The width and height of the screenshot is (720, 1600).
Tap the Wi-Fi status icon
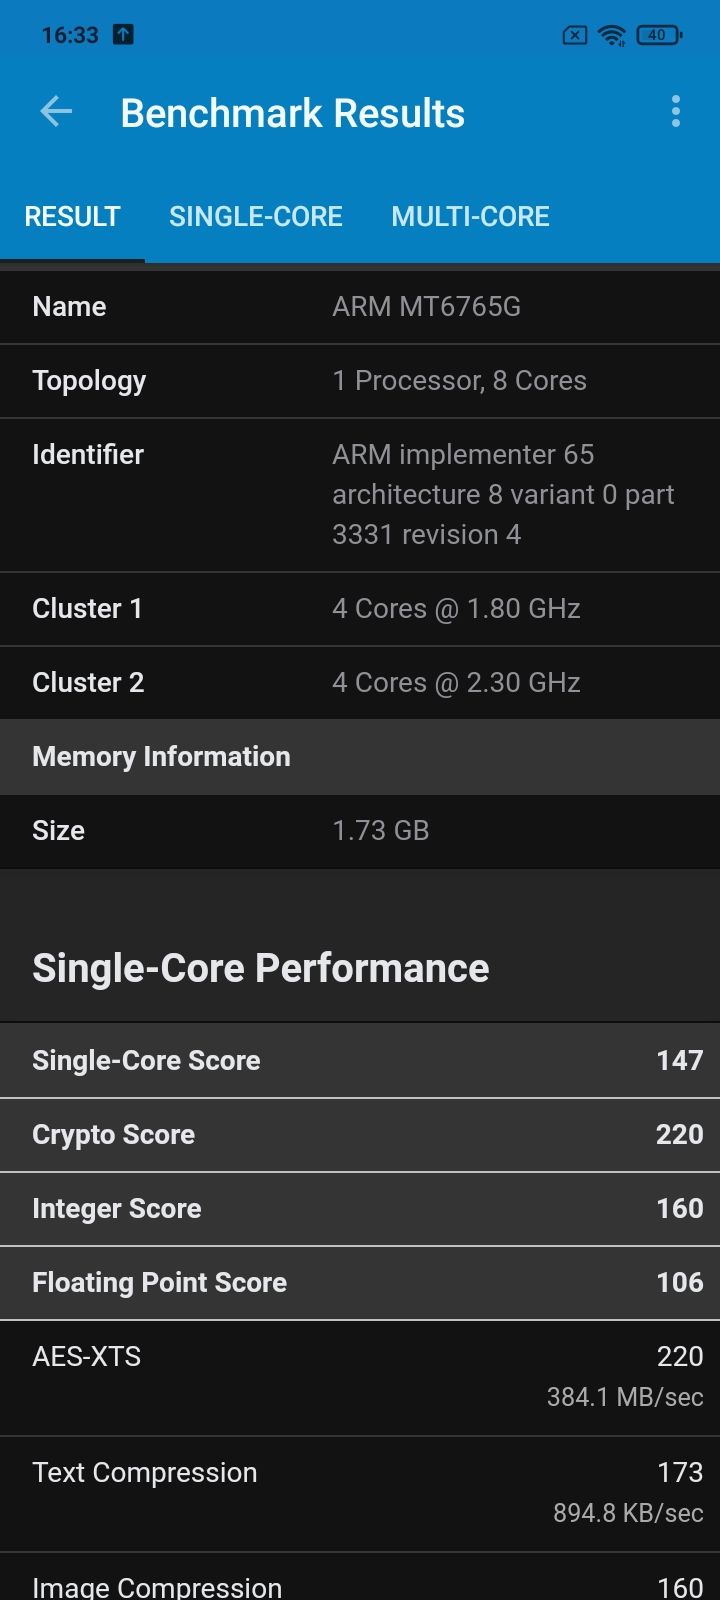point(610,34)
